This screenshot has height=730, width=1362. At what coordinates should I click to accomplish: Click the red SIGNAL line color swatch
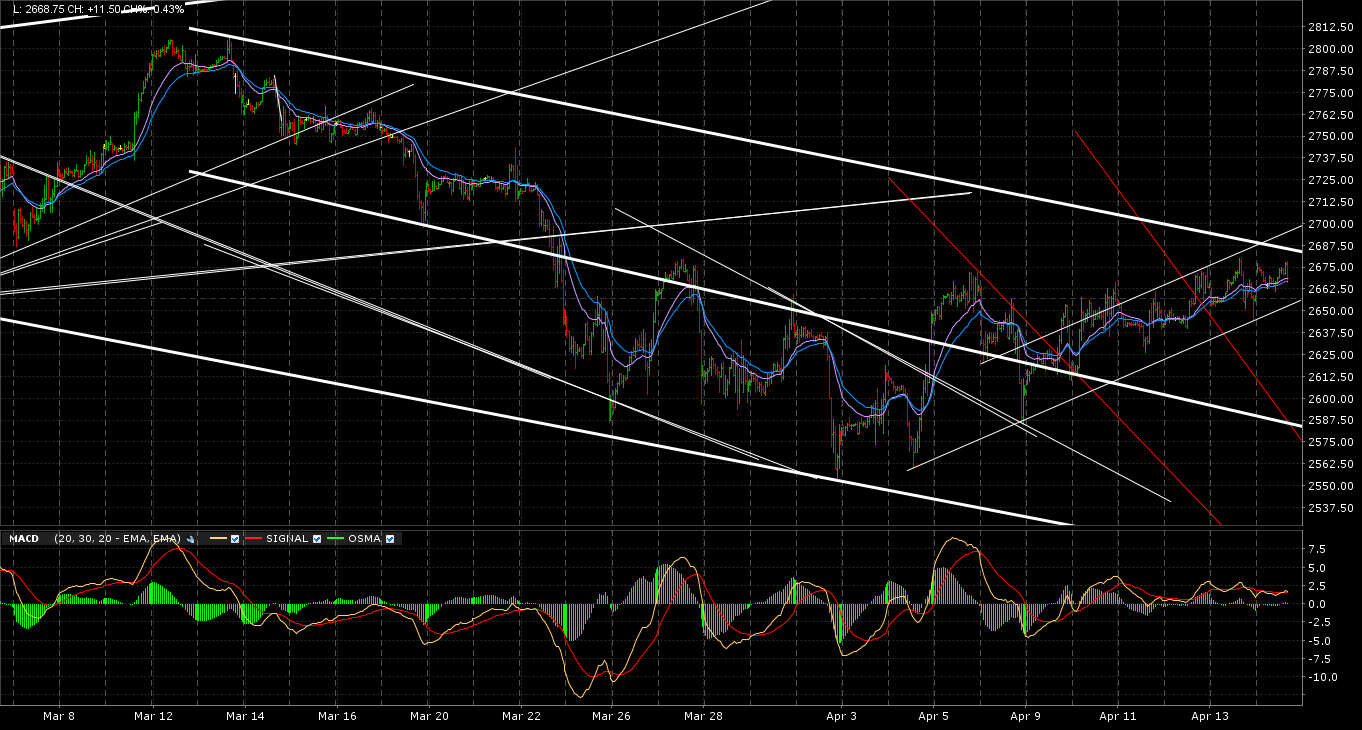click(253, 538)
